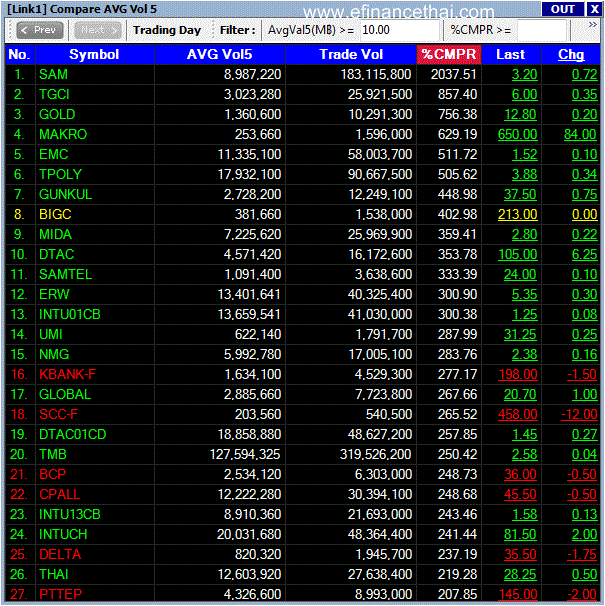Close the Compare AVG Vol 5 window
Screen dimensions: 605x606
tap(594, 9)
